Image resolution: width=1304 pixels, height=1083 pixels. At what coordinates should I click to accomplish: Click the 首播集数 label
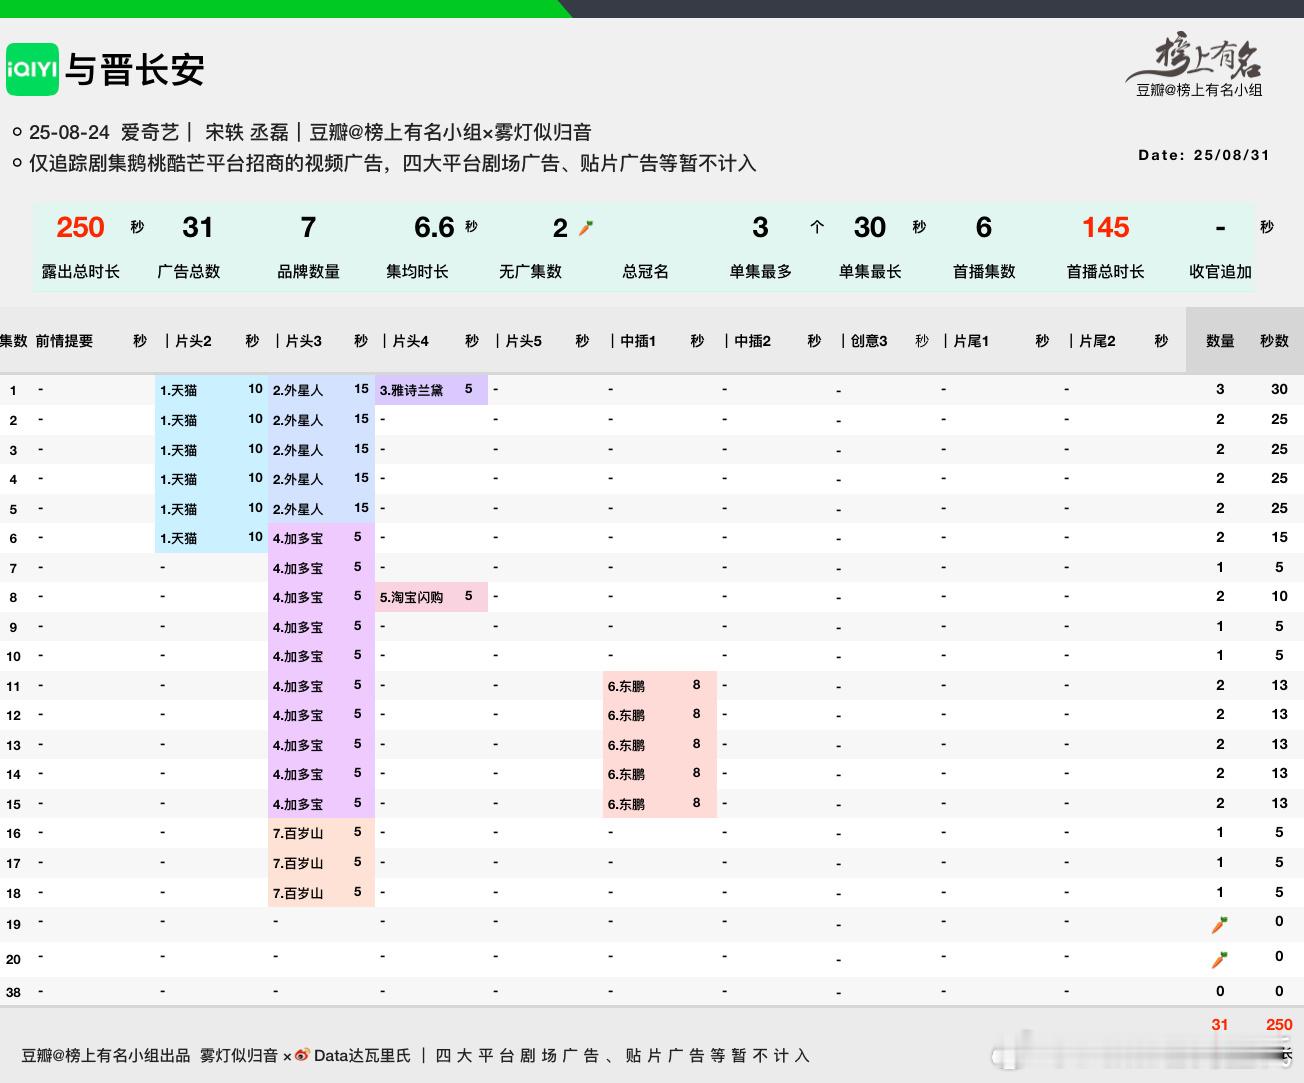point(984,271)
